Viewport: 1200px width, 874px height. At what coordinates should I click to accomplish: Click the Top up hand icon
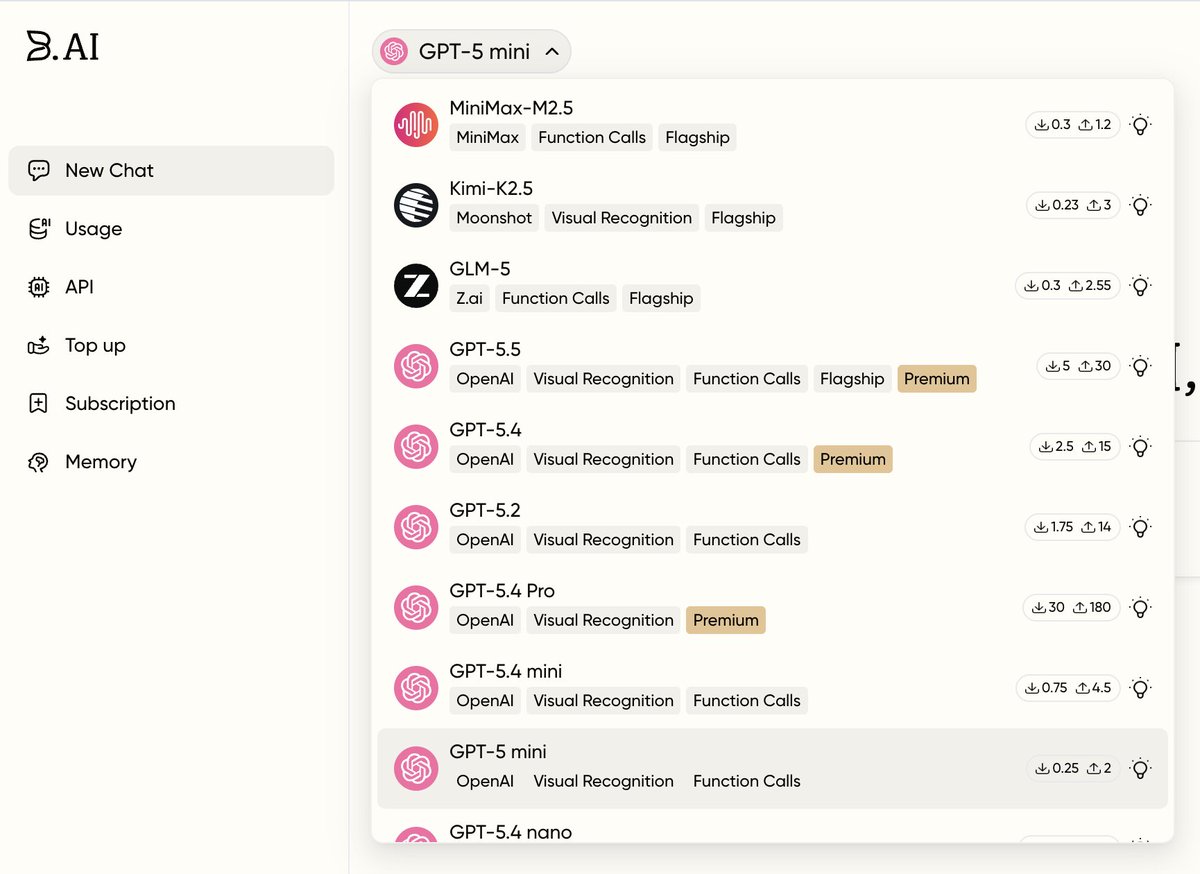[39, 345]
